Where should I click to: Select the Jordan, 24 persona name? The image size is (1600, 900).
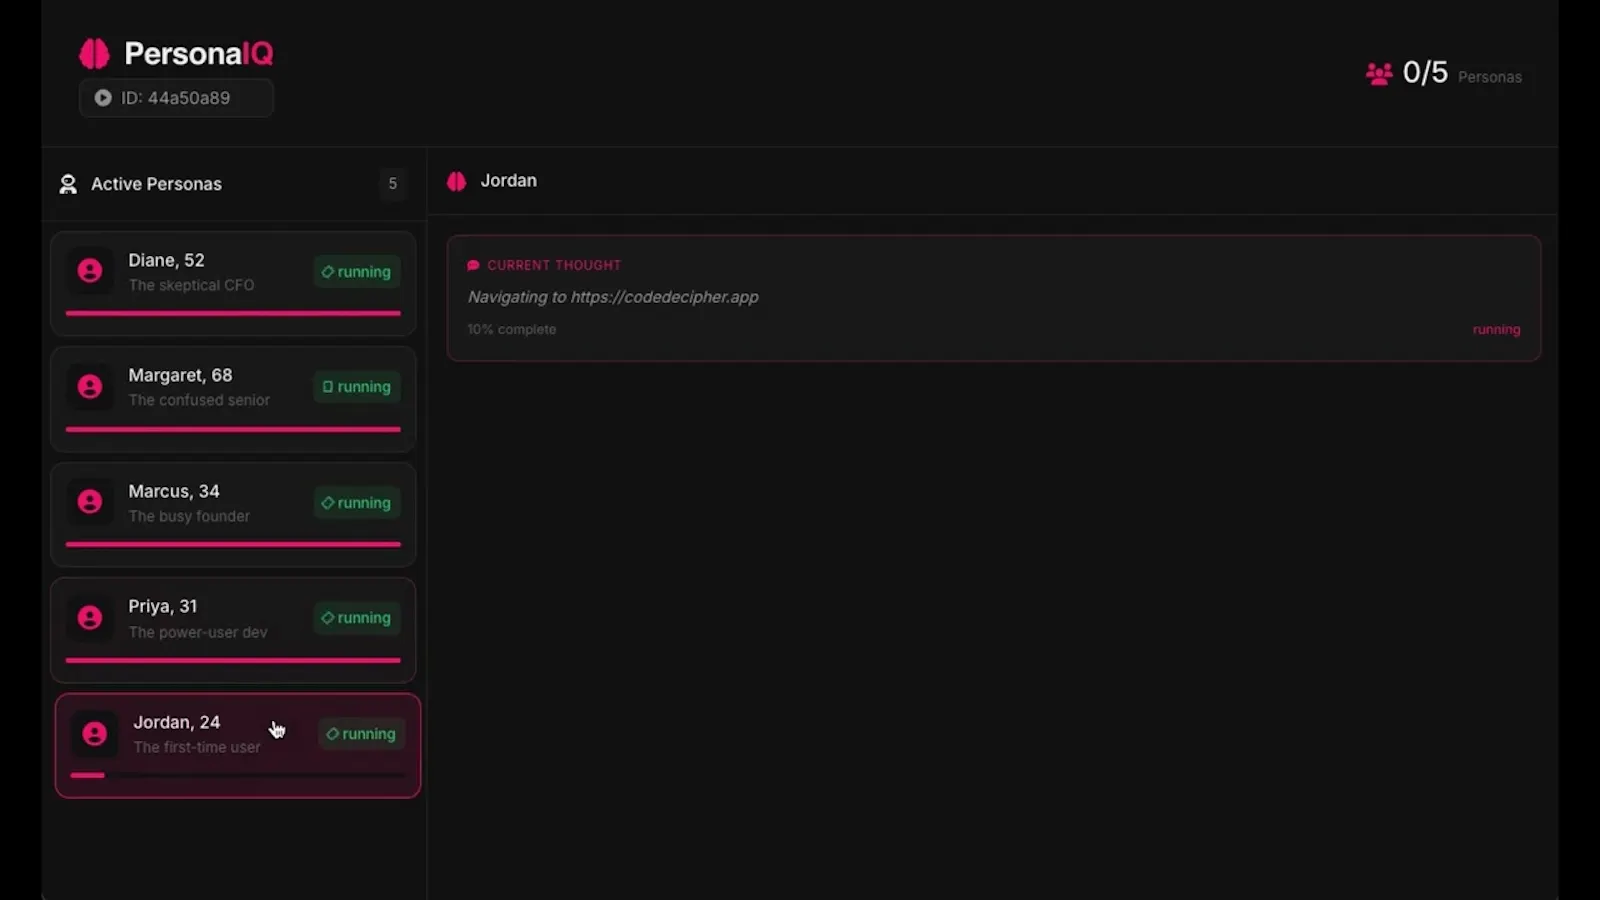(177, 722)
